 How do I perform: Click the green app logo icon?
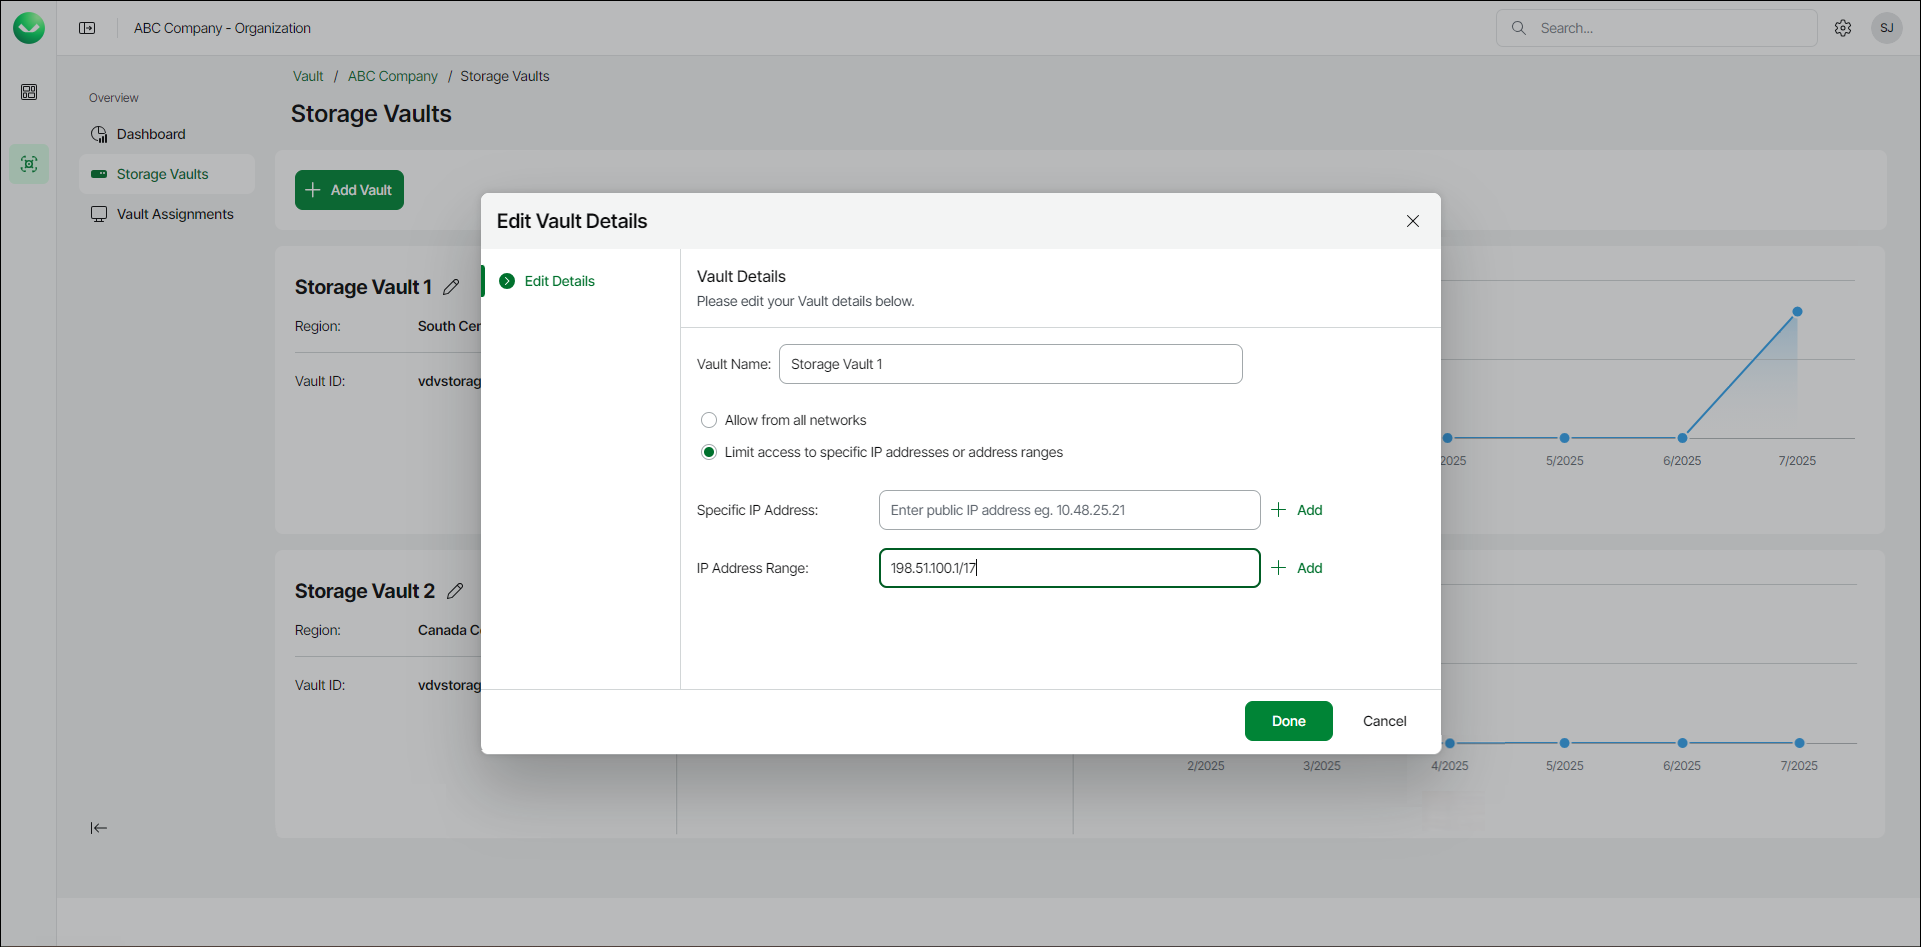(29, 28)
